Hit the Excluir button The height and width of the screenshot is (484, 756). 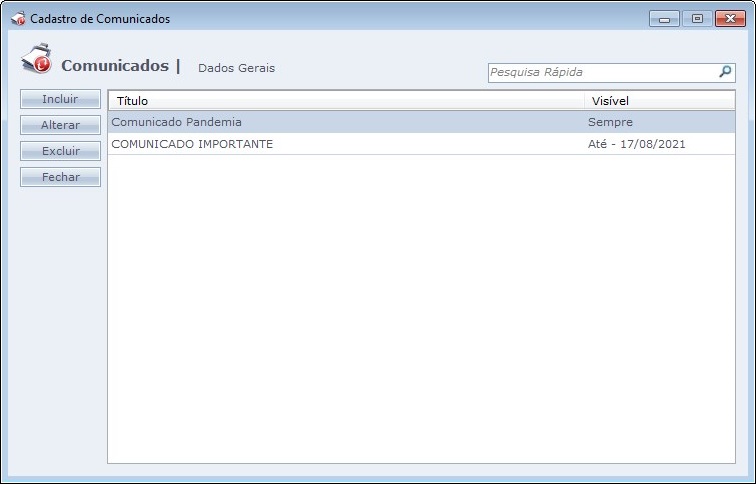pyautogui.click(x=60, y=151)
